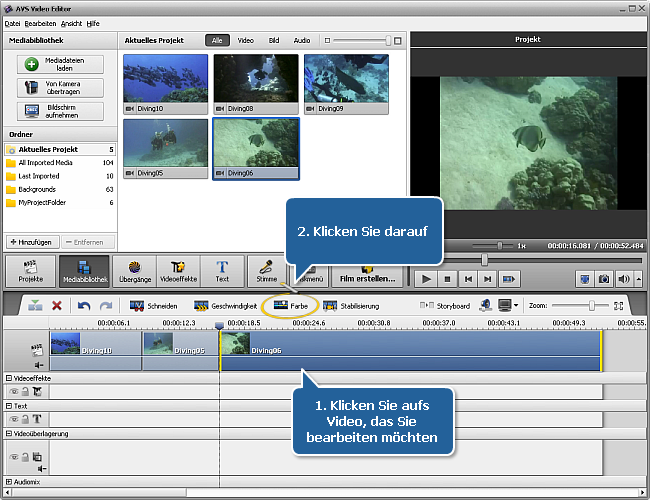Open the Übergänge (transitions) panel
This screenshot has height=500, width=650.
(x=134, y=272)
